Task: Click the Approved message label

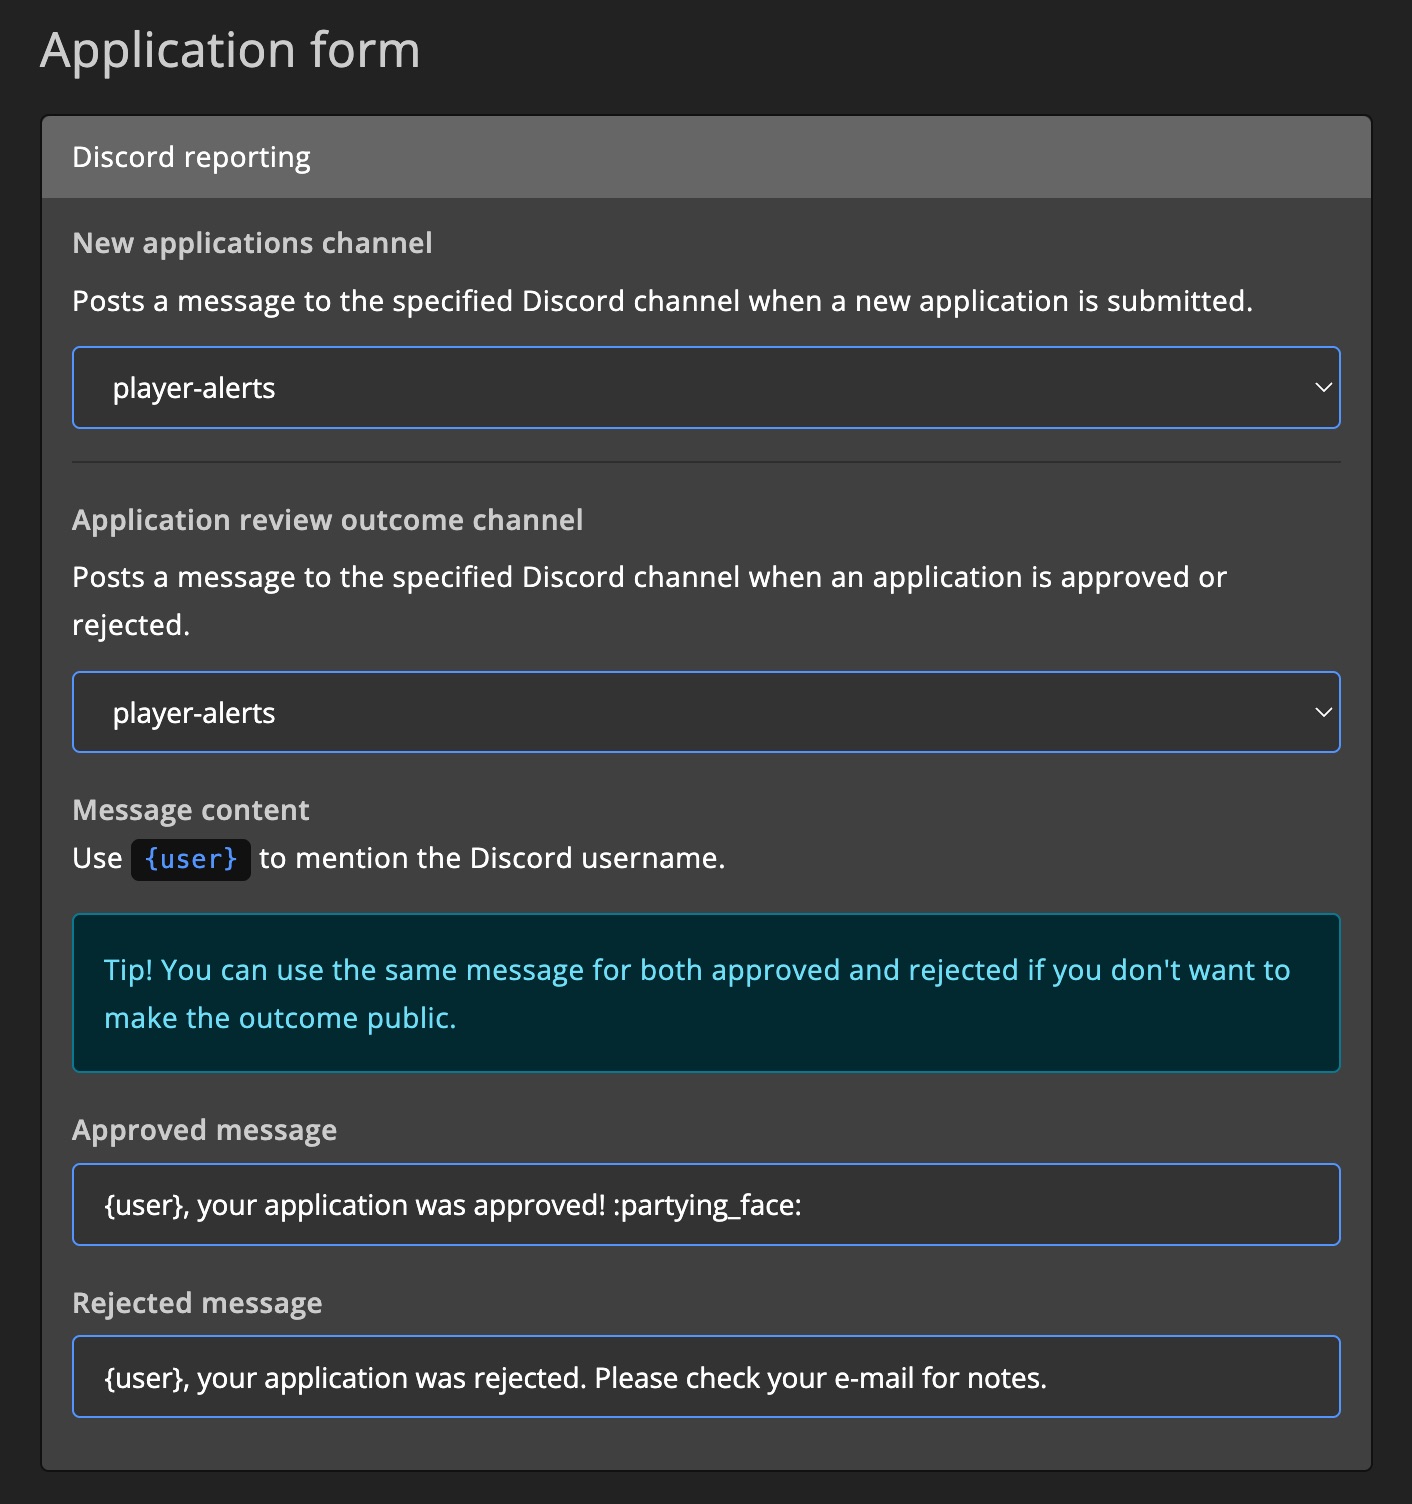Action: pyautogui.click(x=204, y=1129)
